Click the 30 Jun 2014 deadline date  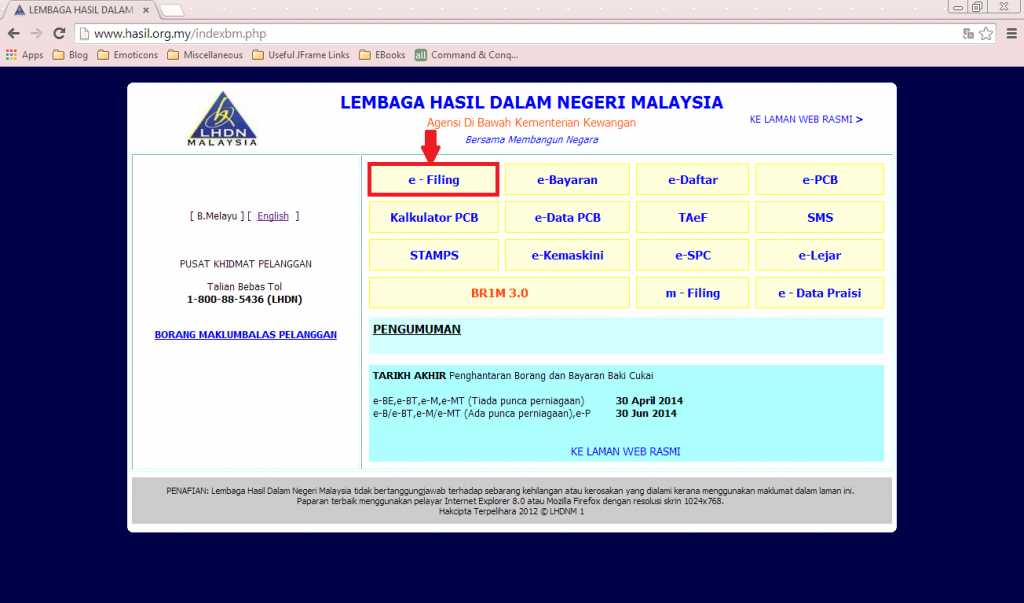[645, 413]
